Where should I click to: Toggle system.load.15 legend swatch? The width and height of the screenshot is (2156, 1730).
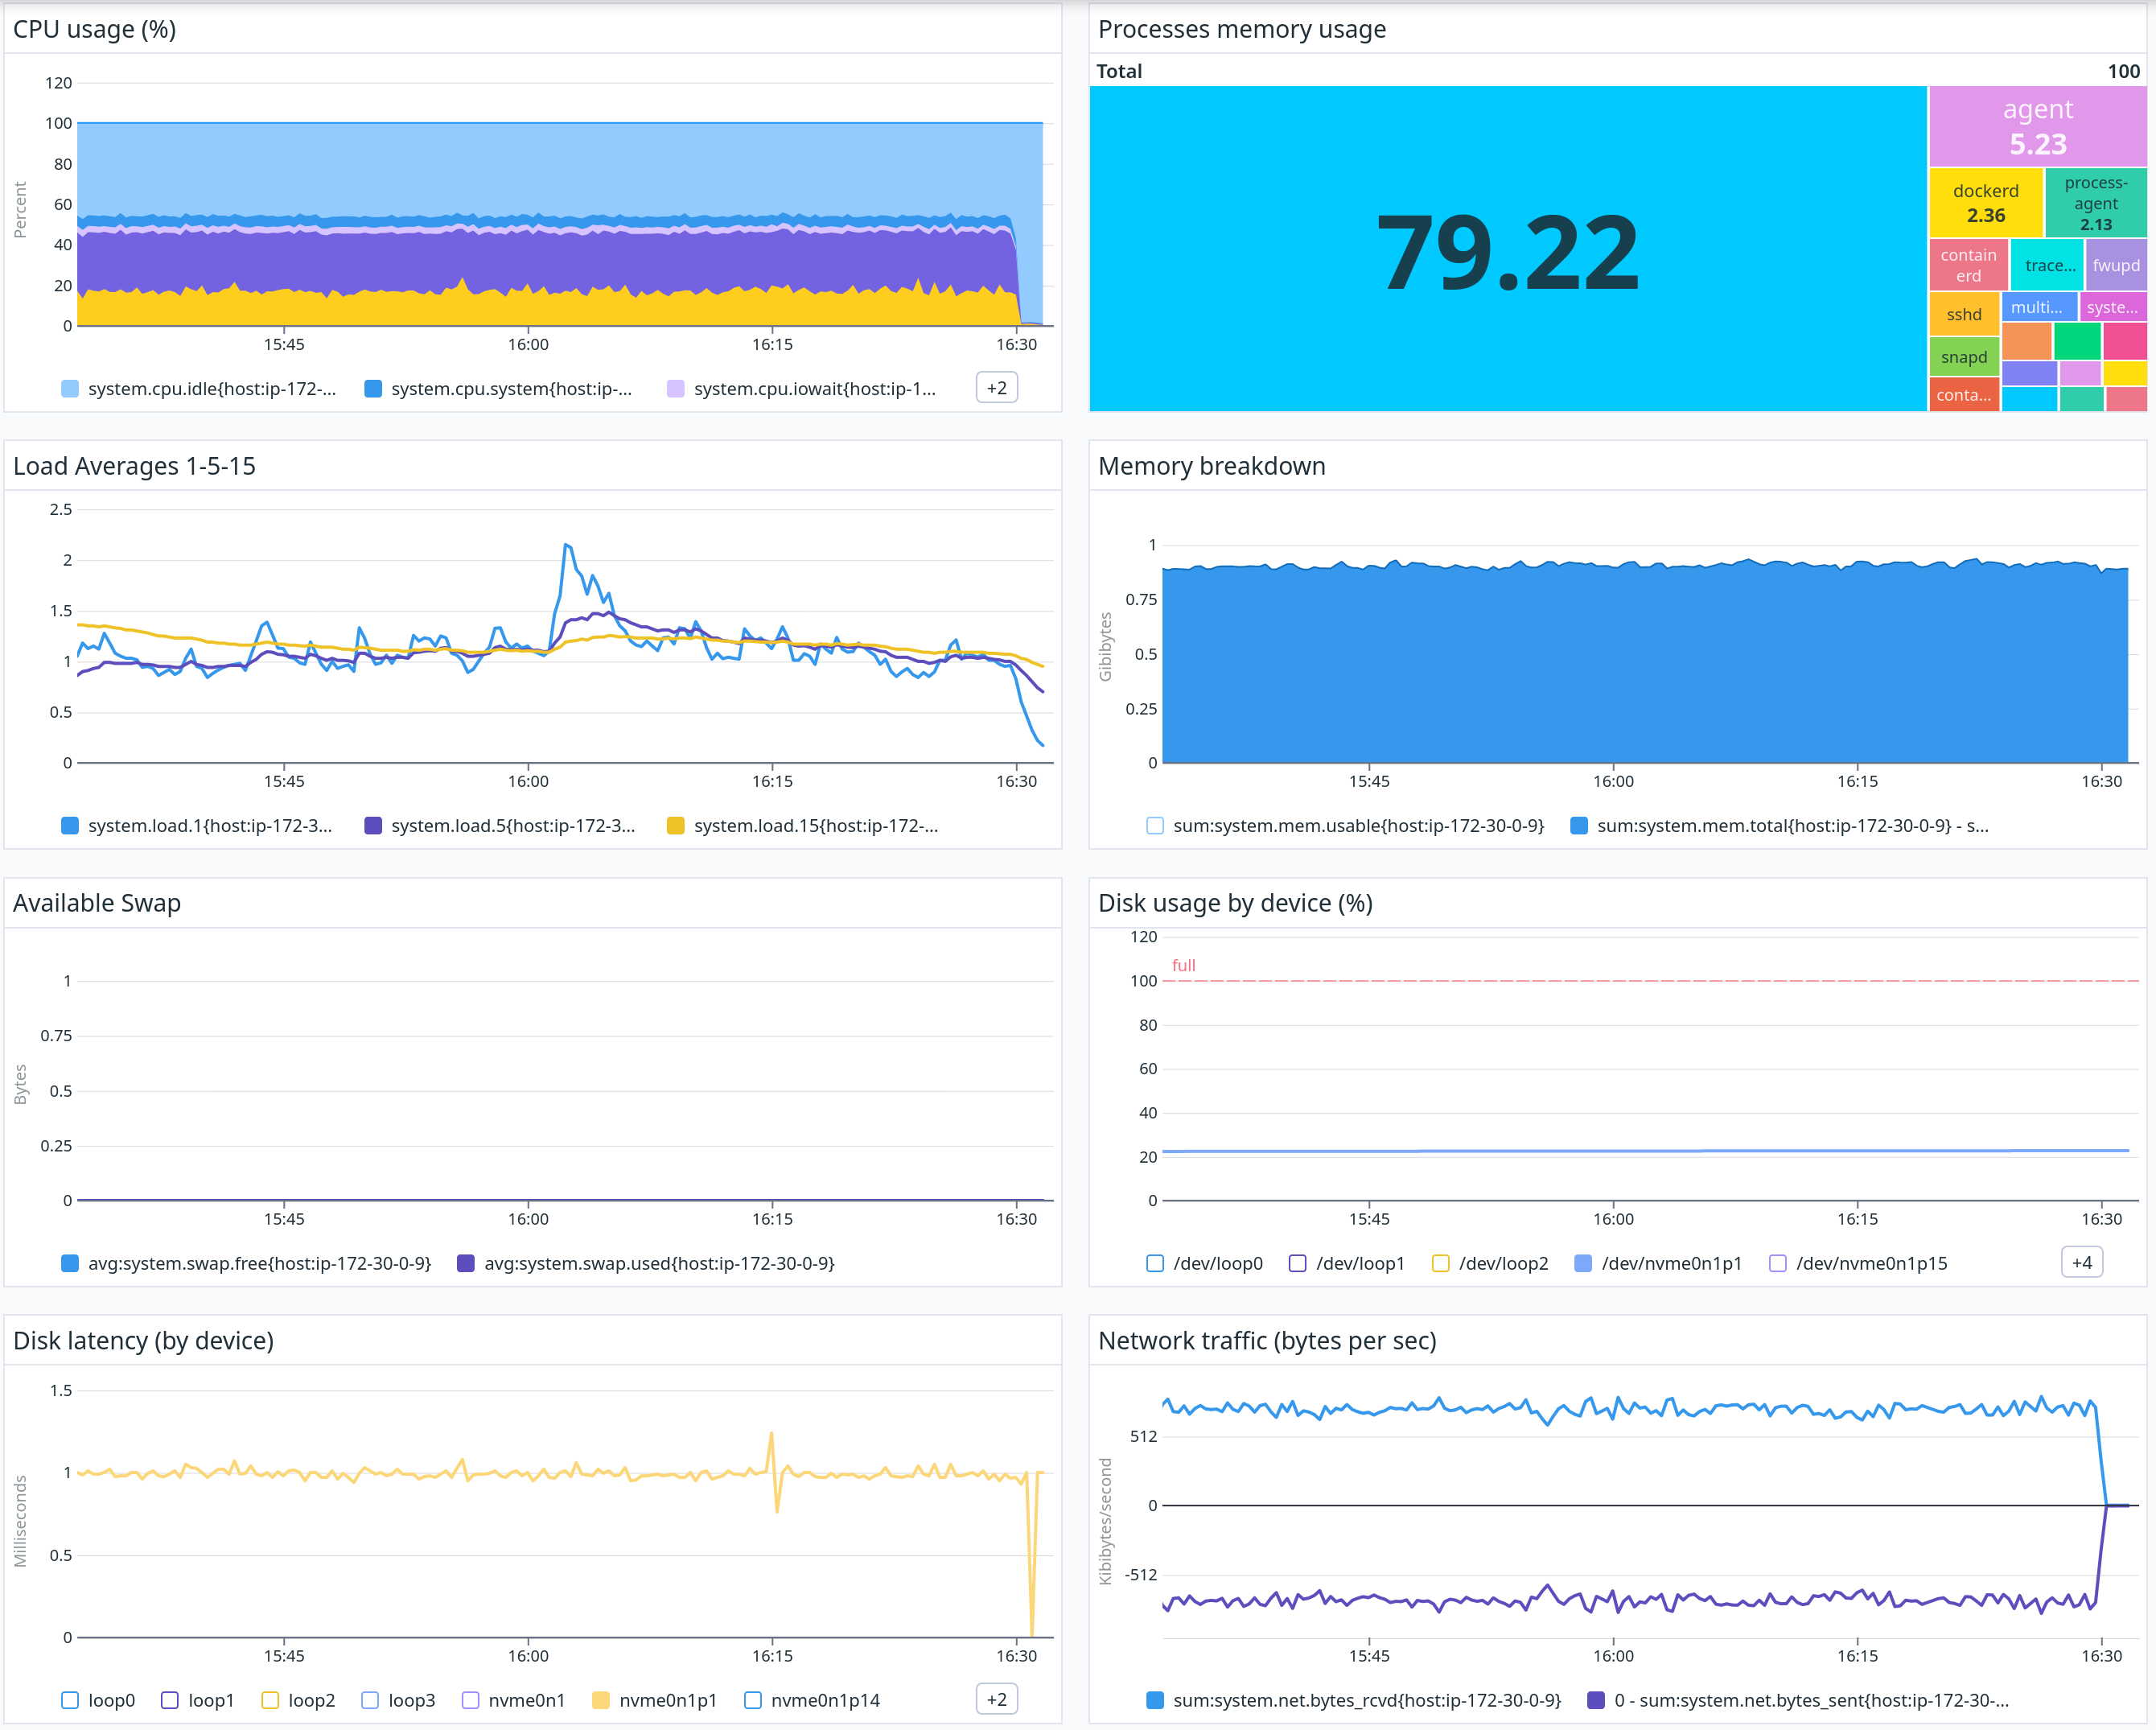676,826
